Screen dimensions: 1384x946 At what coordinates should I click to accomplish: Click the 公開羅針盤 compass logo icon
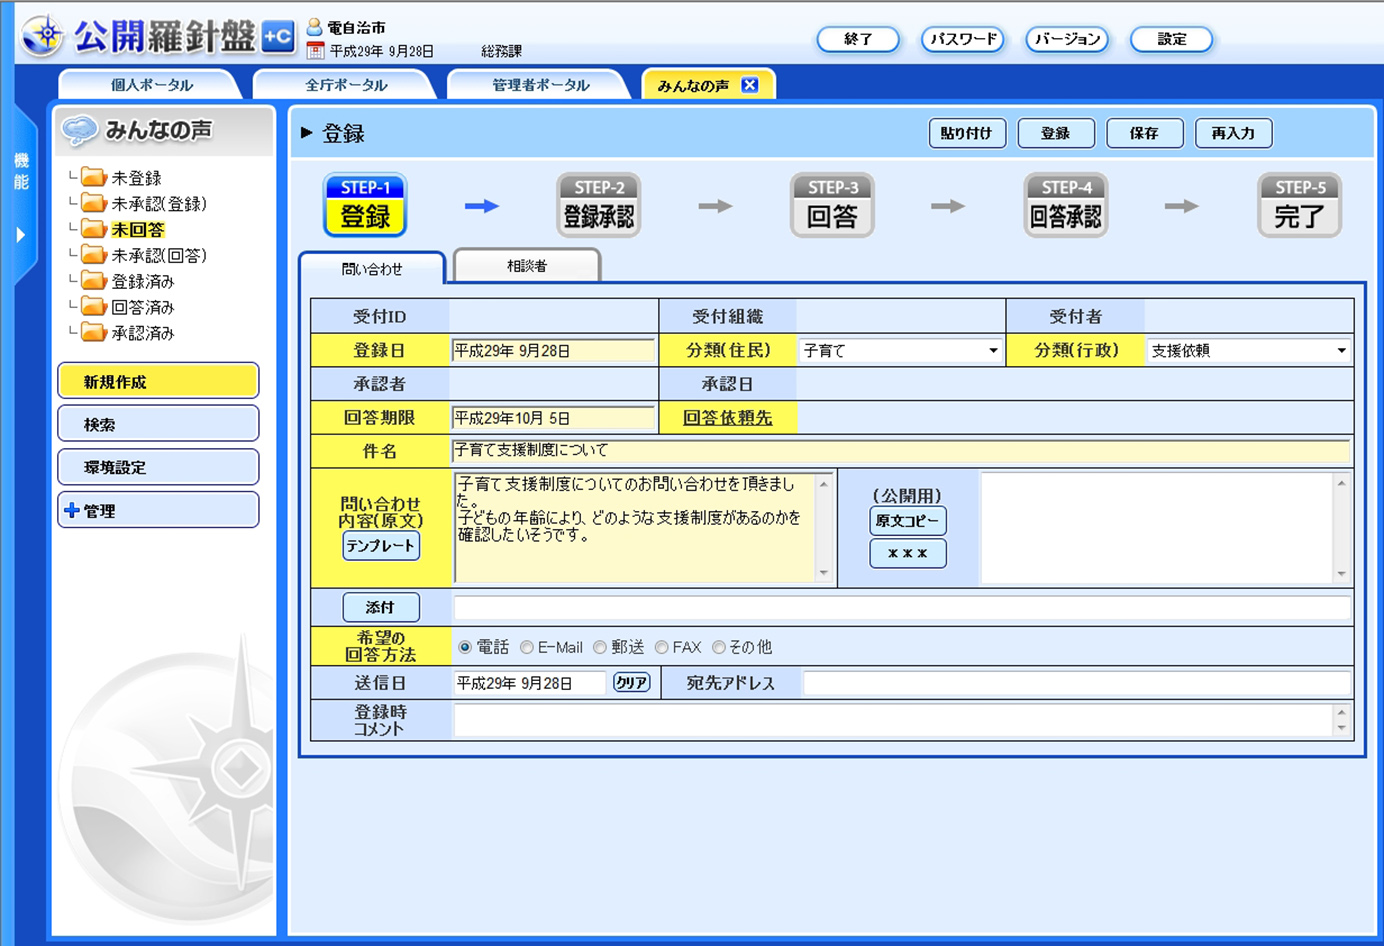tap(42, 35)
